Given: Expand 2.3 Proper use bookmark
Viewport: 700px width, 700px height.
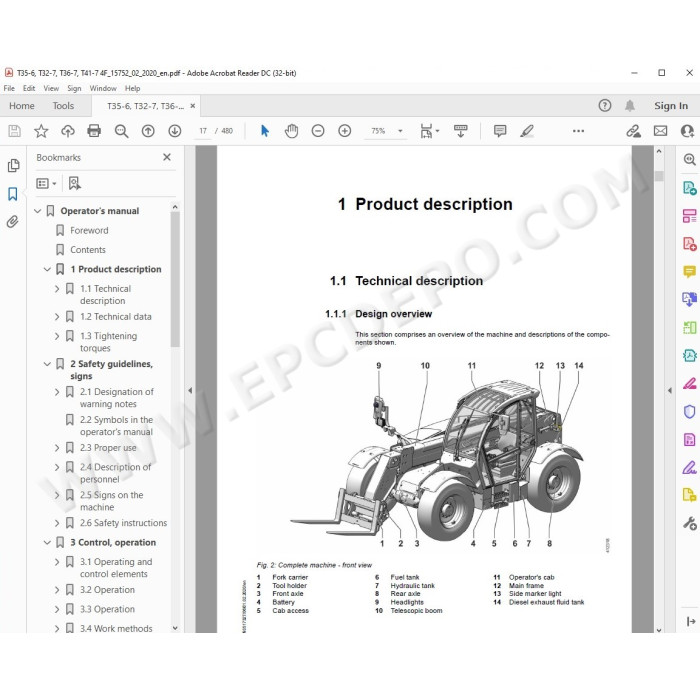Looking at the screenshot, I should click(x=57, y=448).
